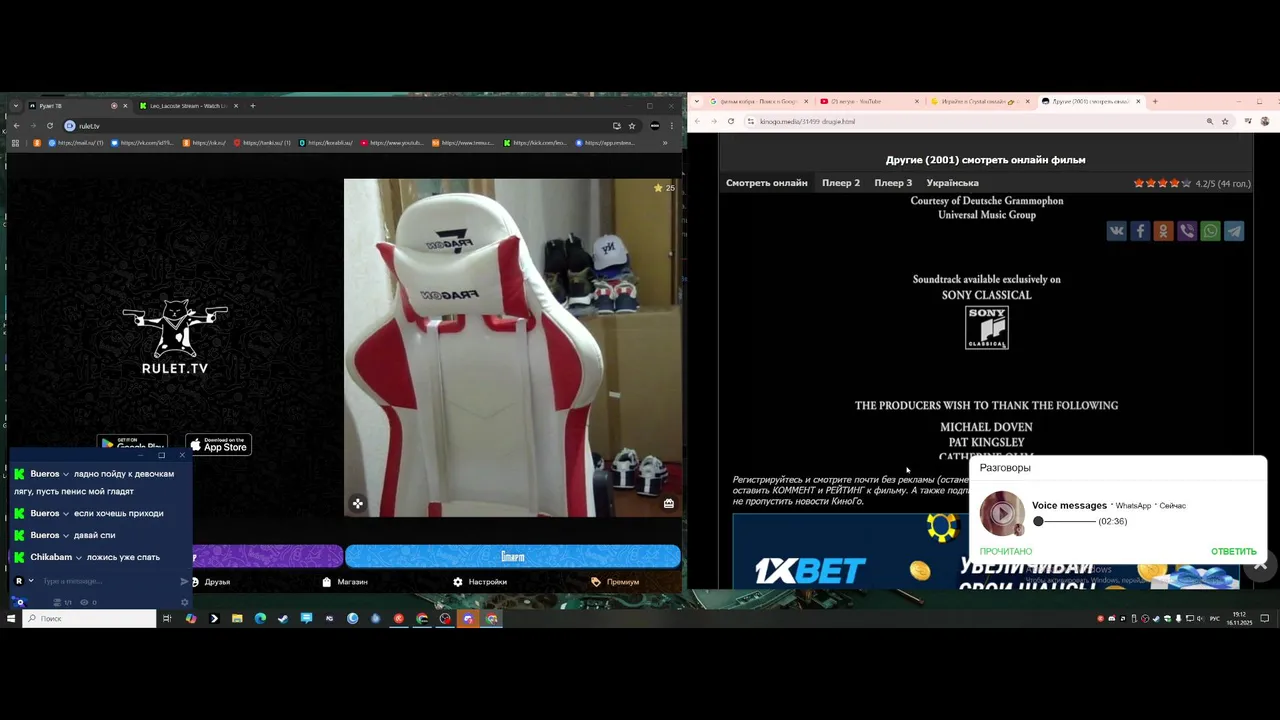
Task: Click ОТВЕТИТЬ on the WhatsApp notification
Action: coord(1233,552)
